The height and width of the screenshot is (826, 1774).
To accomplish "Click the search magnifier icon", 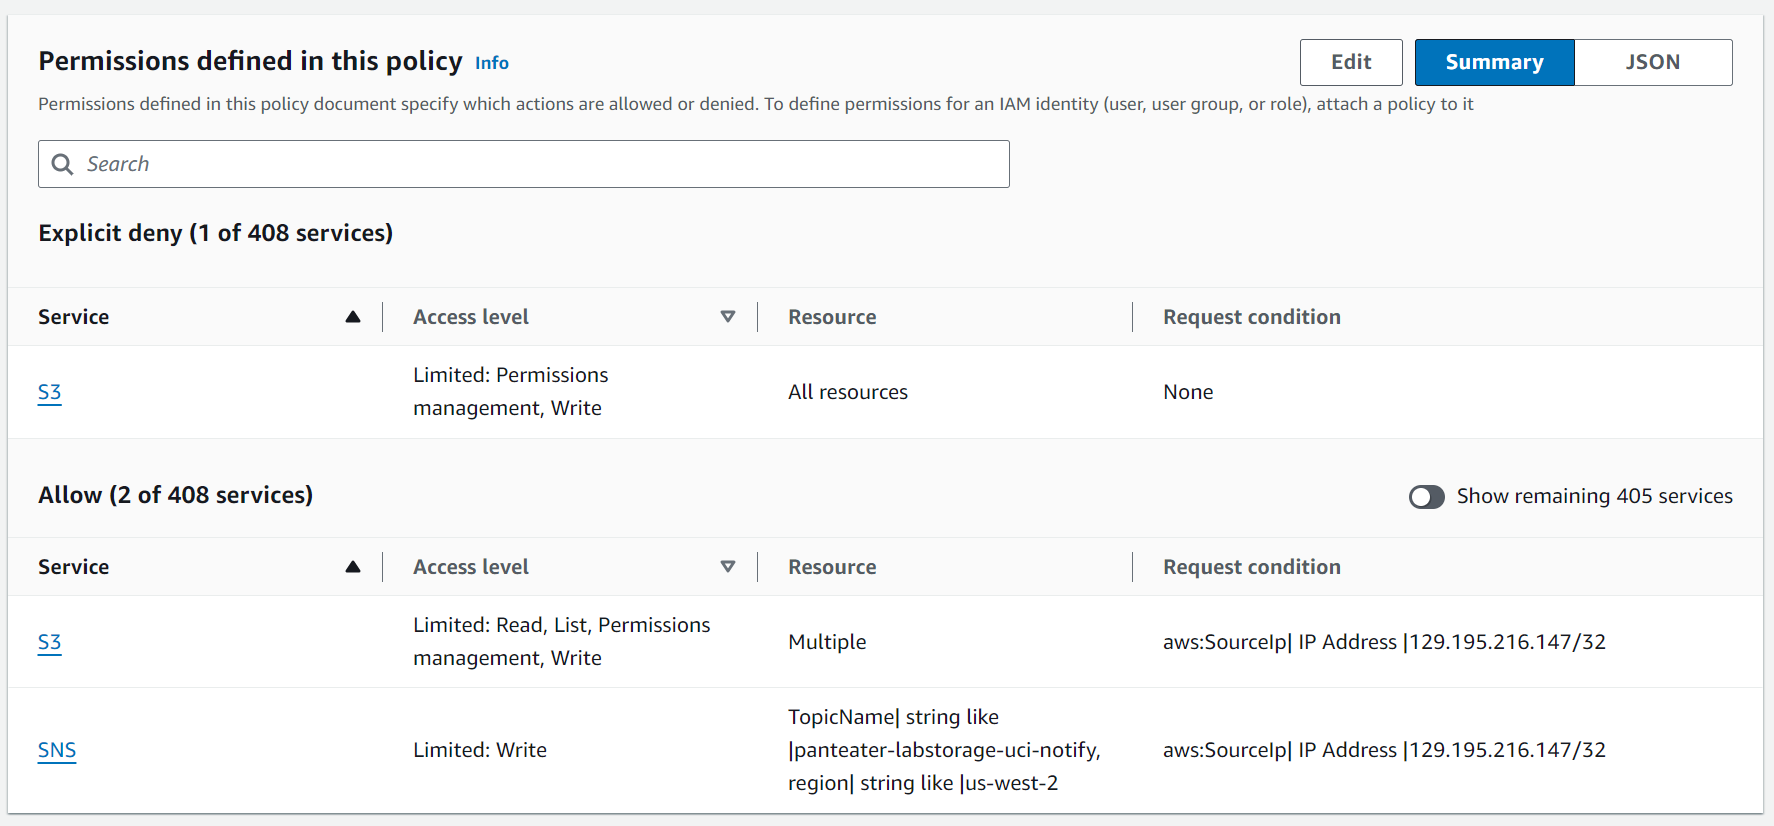I will coord(62,164).
